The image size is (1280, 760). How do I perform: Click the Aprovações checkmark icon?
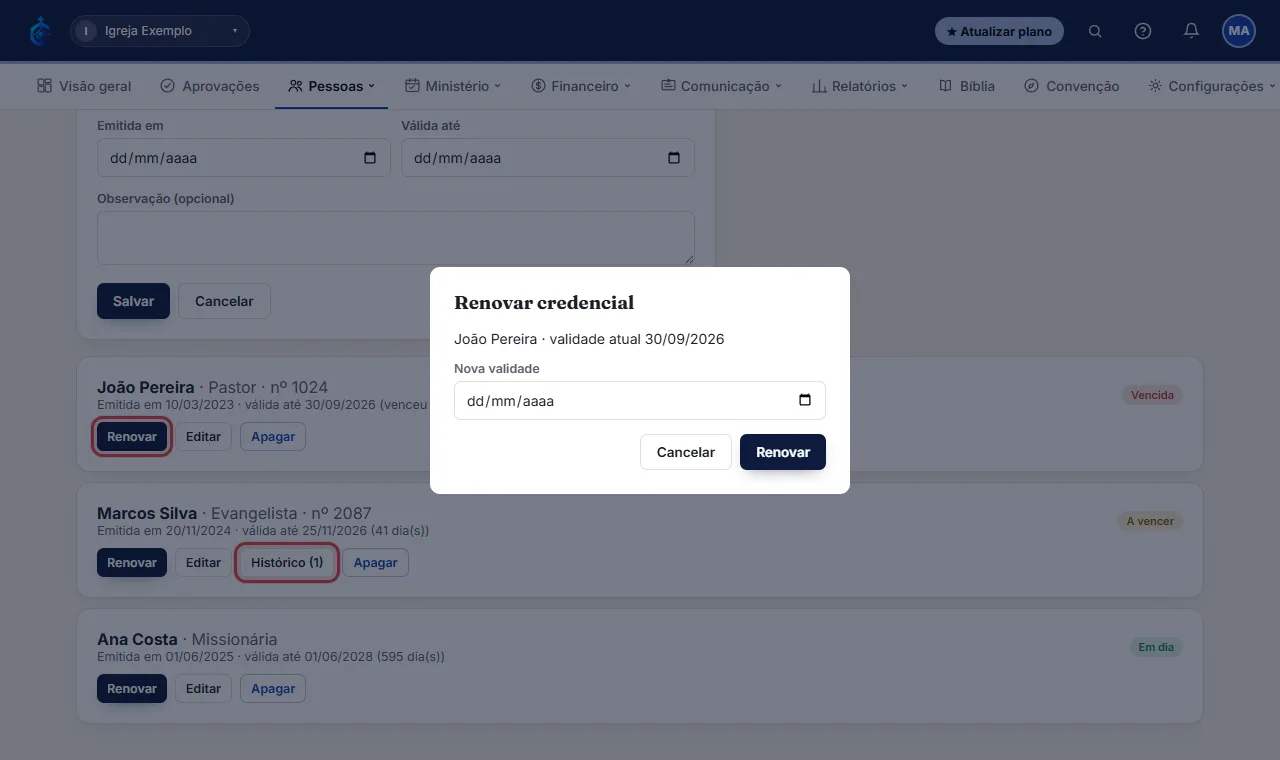(x=168, y=86)
